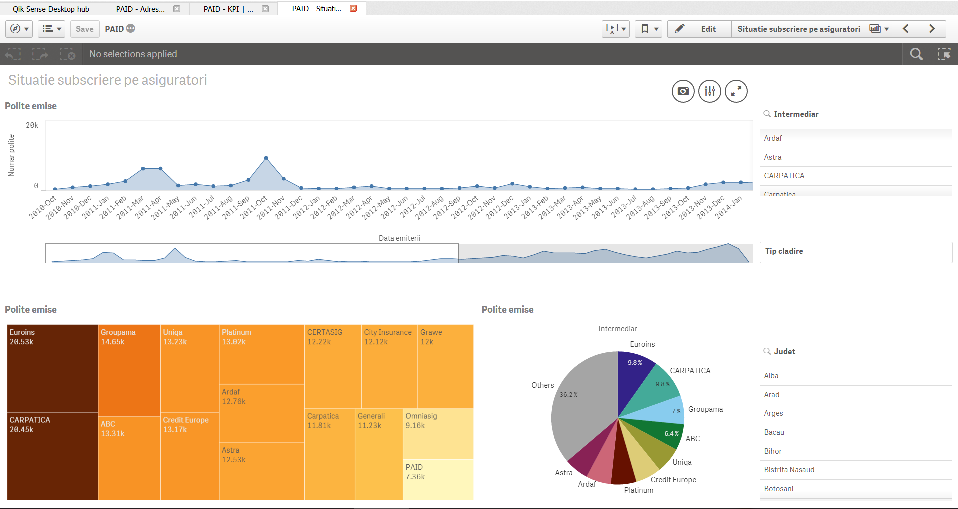Open the Tip cladire filter

pyautogui.click(x=856, y=252)
